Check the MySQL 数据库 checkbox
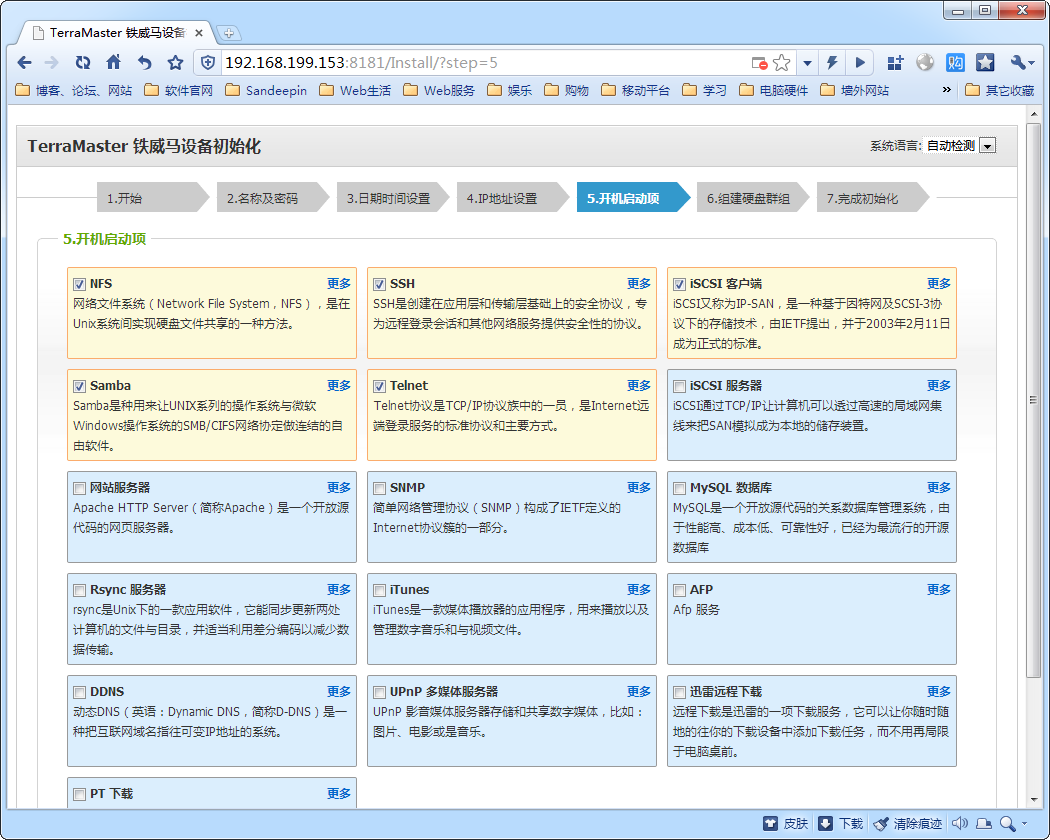Viewport: 1050px width, 840px height. pos(680,488)
